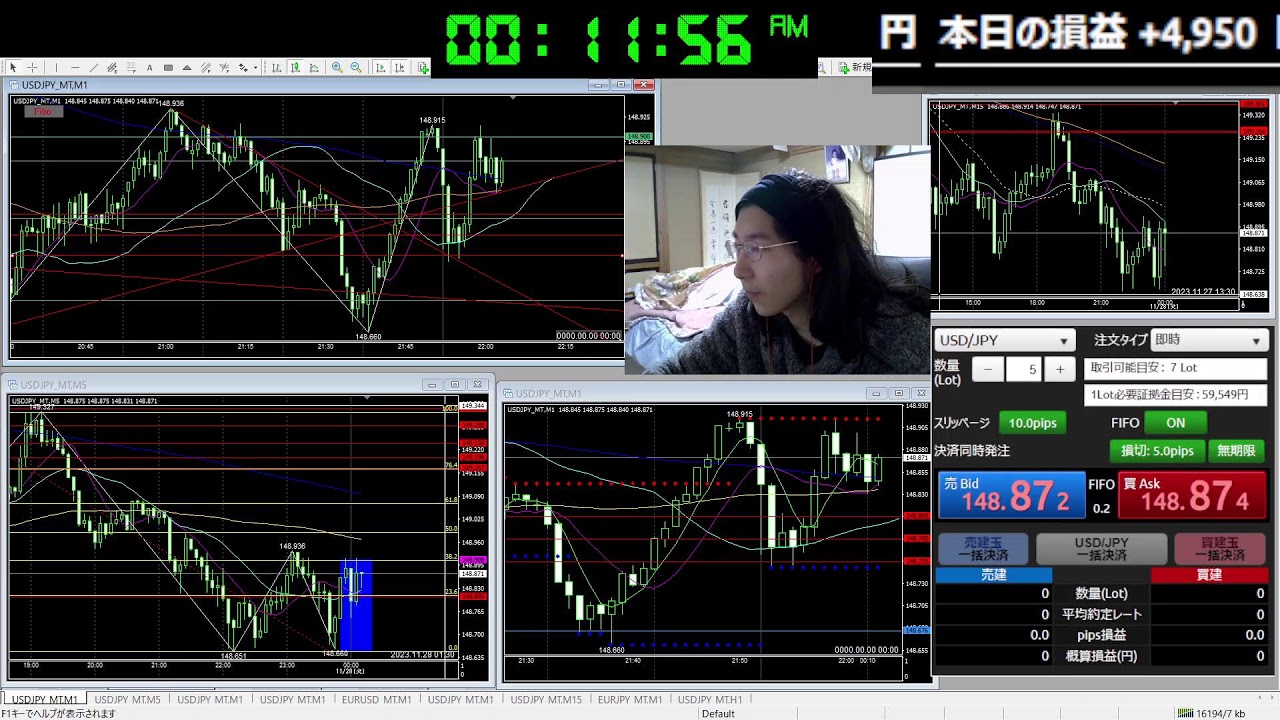Screen dimensions: 1280x720
Task: Switch to the USDJPY_MT,M15 chart tab
Action: (546, 700)
